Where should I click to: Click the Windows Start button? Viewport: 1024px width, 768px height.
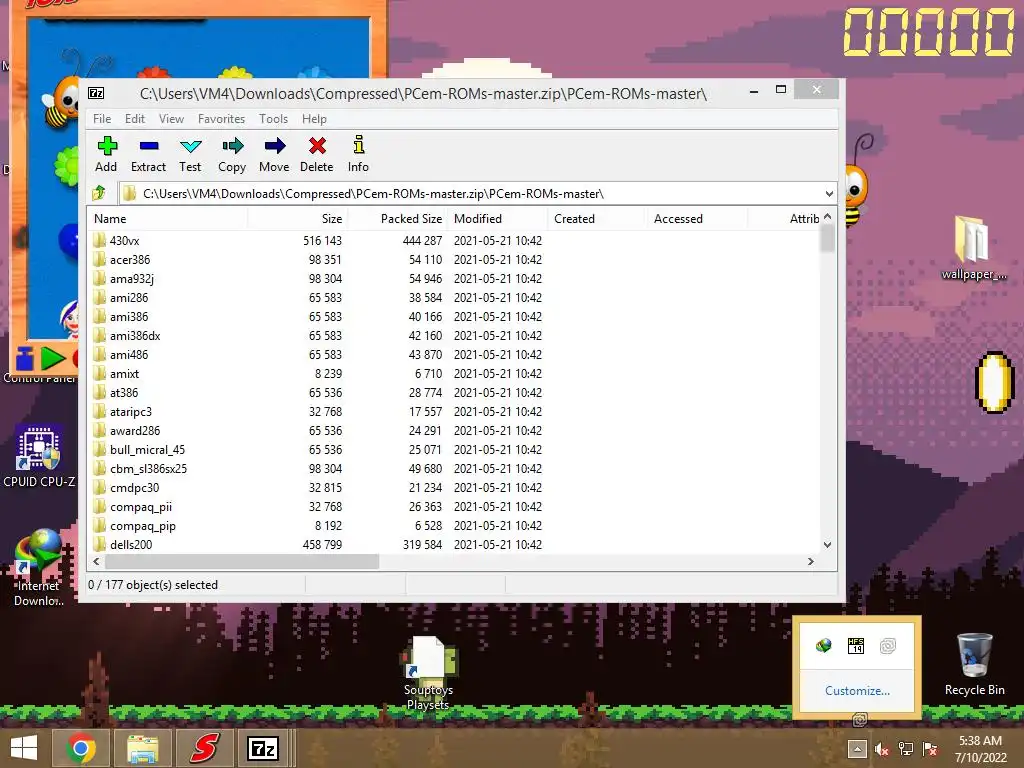click(24, 748)
